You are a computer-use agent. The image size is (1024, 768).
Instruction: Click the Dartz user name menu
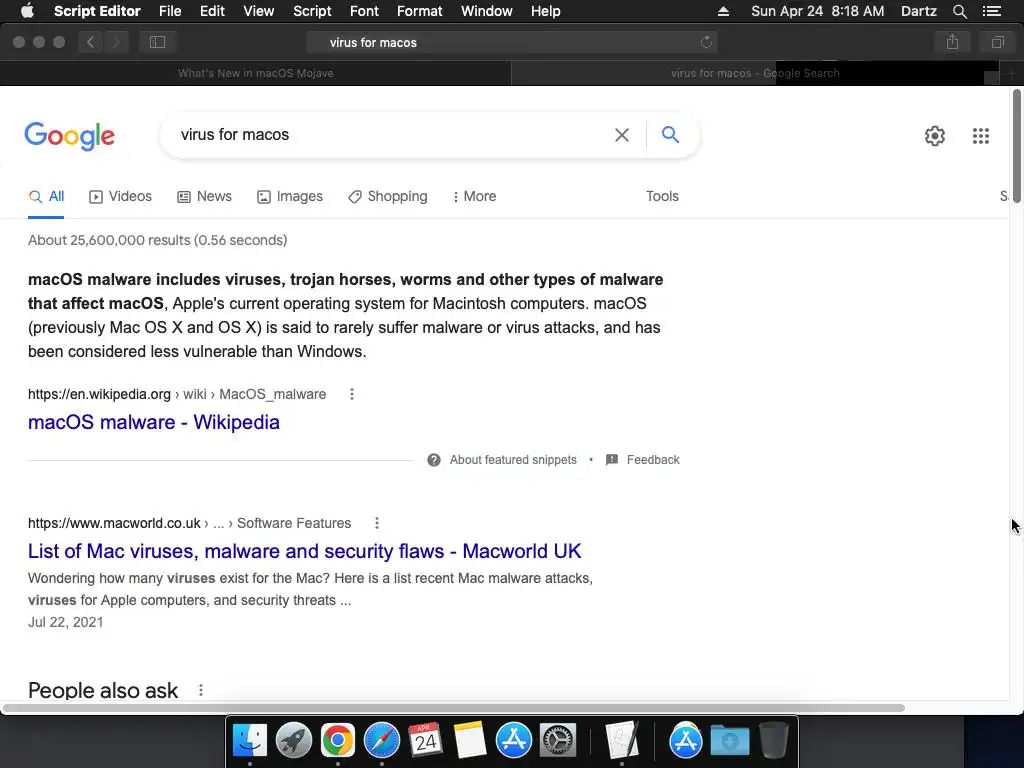(918, 11)
